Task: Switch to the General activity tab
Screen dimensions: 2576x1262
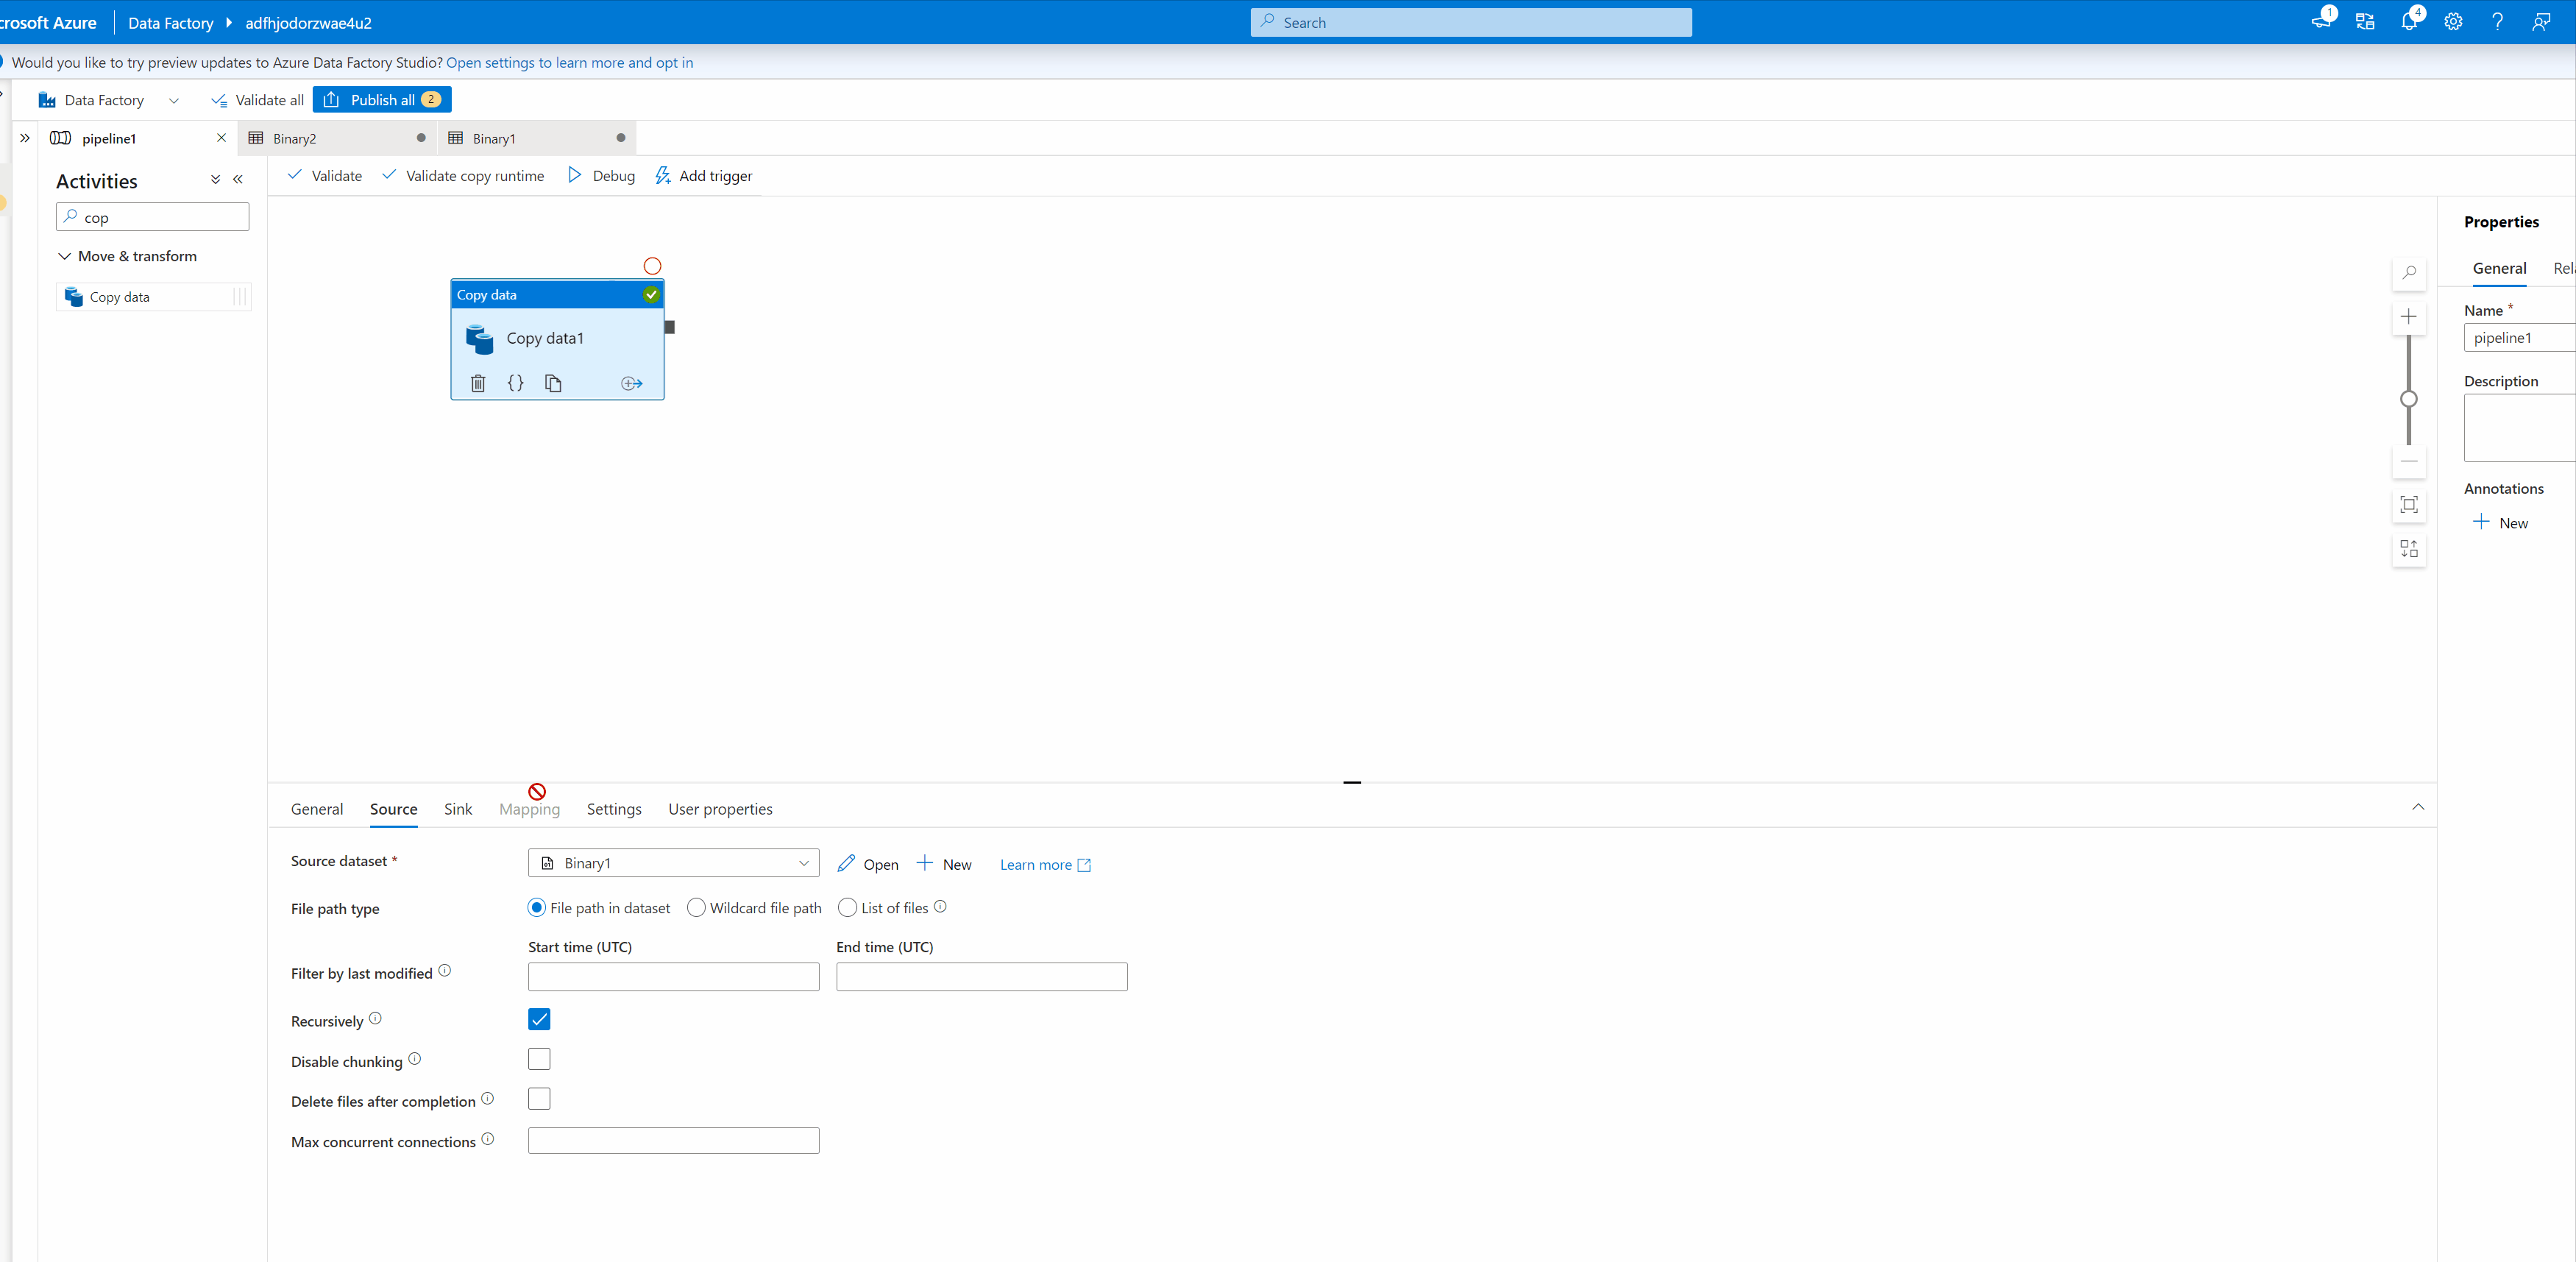Action: pyautogui.click(x=317, y=809)
